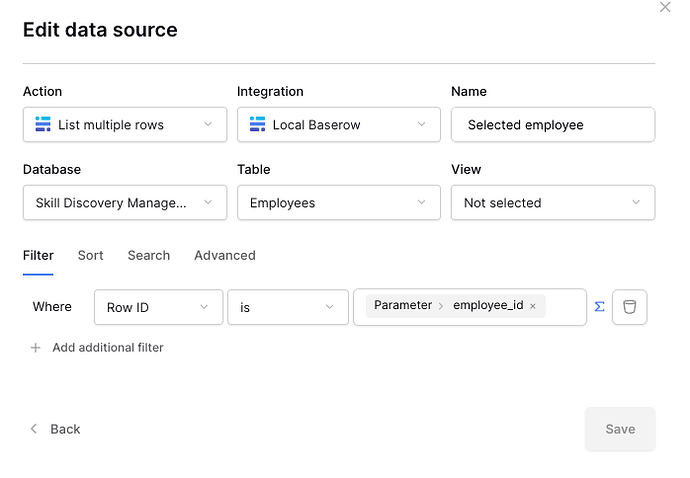Screen dimensions: 690x478
Task: Click Add additional filter
Action: pos(108,348)
